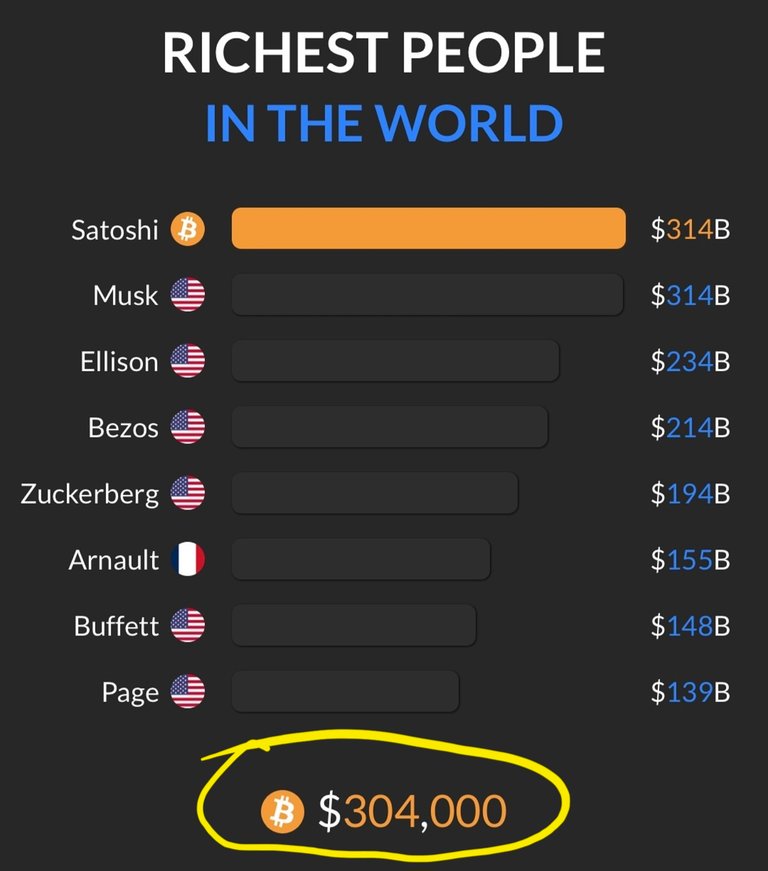The image size is (768, 871).
Task: Click the Arnault name label
Action: 114,560
